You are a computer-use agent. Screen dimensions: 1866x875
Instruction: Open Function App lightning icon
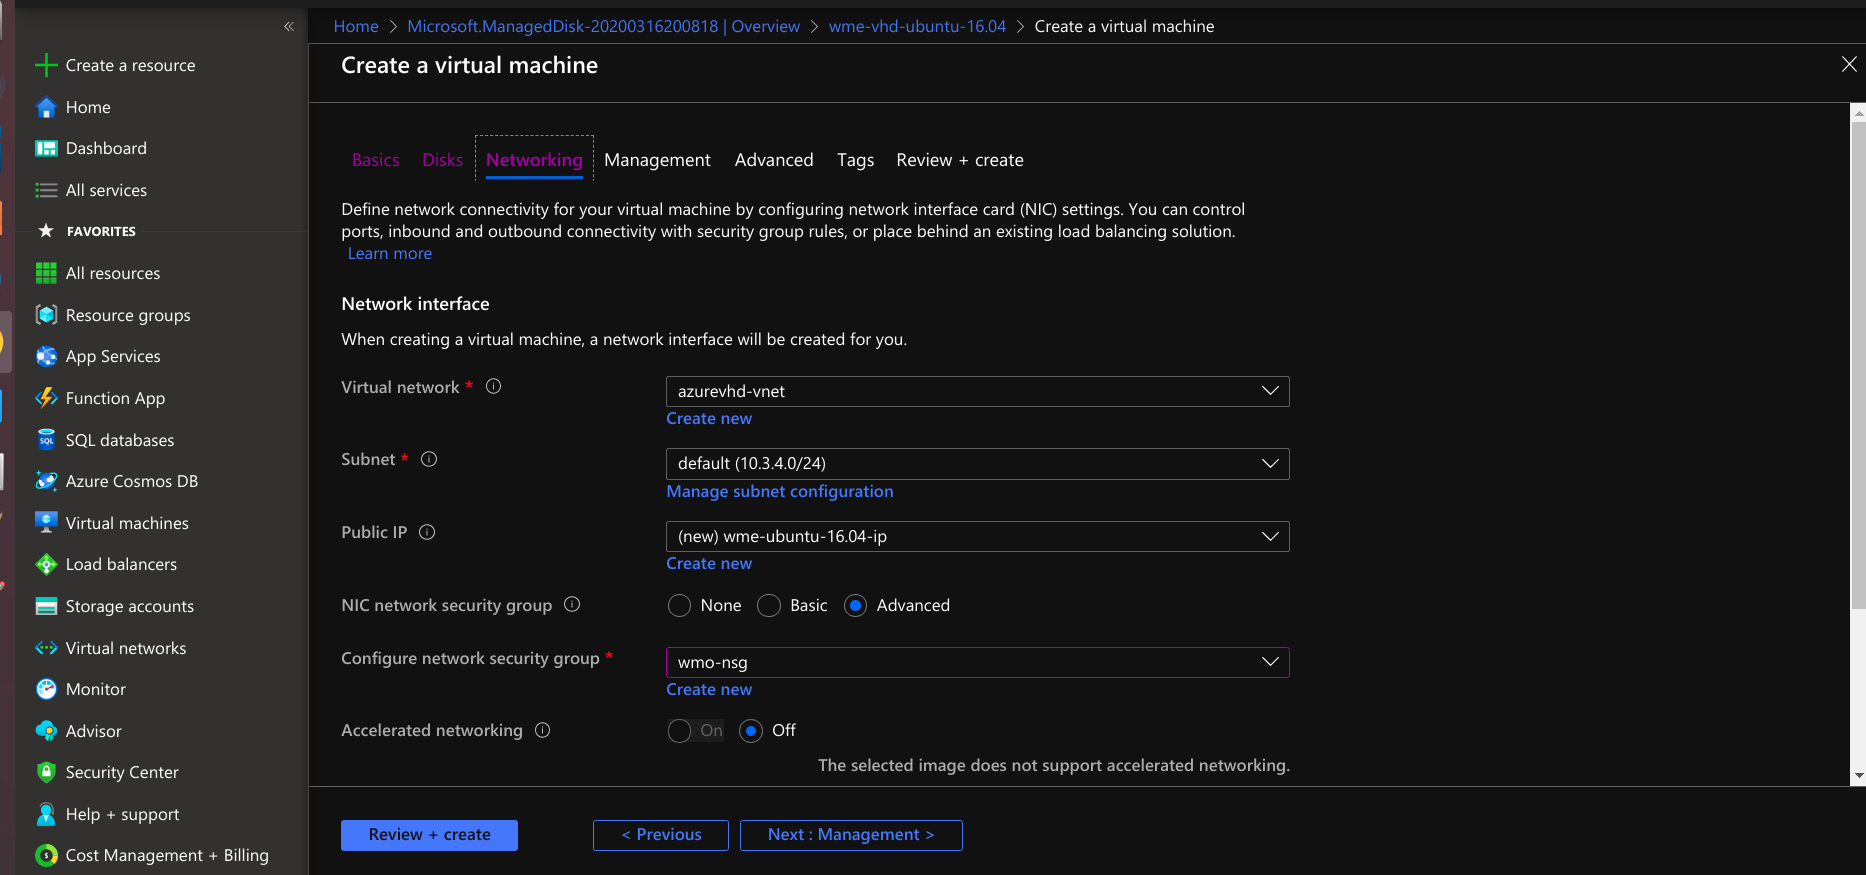tap(46, 398)
